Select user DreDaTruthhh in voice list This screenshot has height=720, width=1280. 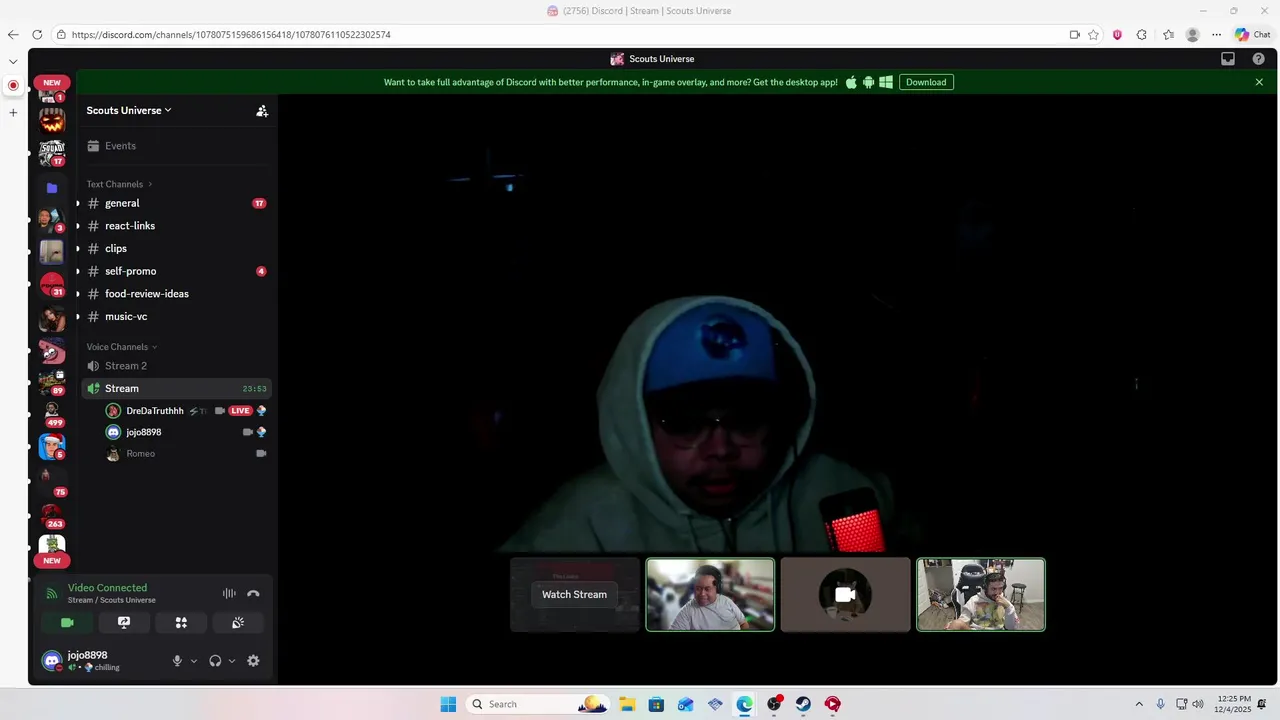pos(186,411)
